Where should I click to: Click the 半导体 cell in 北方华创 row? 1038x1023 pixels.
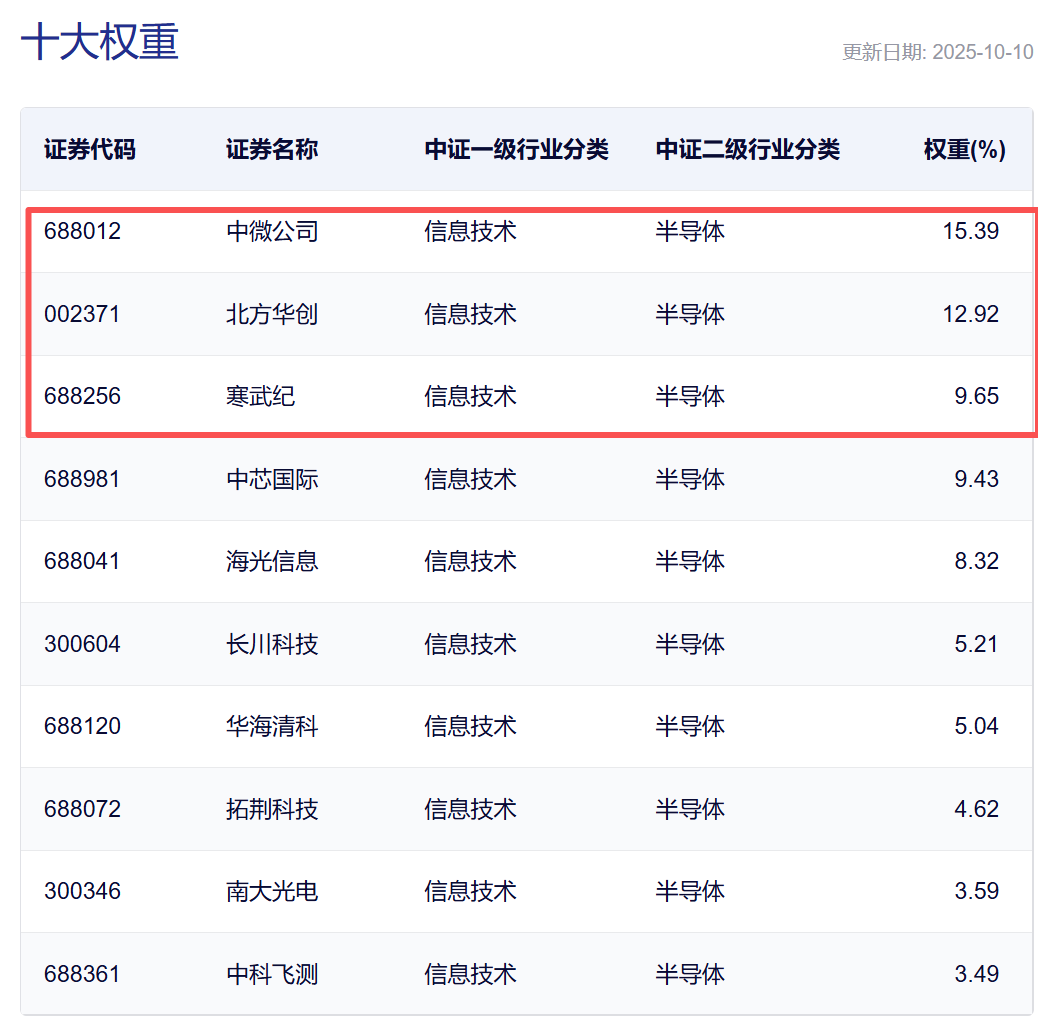pyautogui.click(x=690, y=314)
